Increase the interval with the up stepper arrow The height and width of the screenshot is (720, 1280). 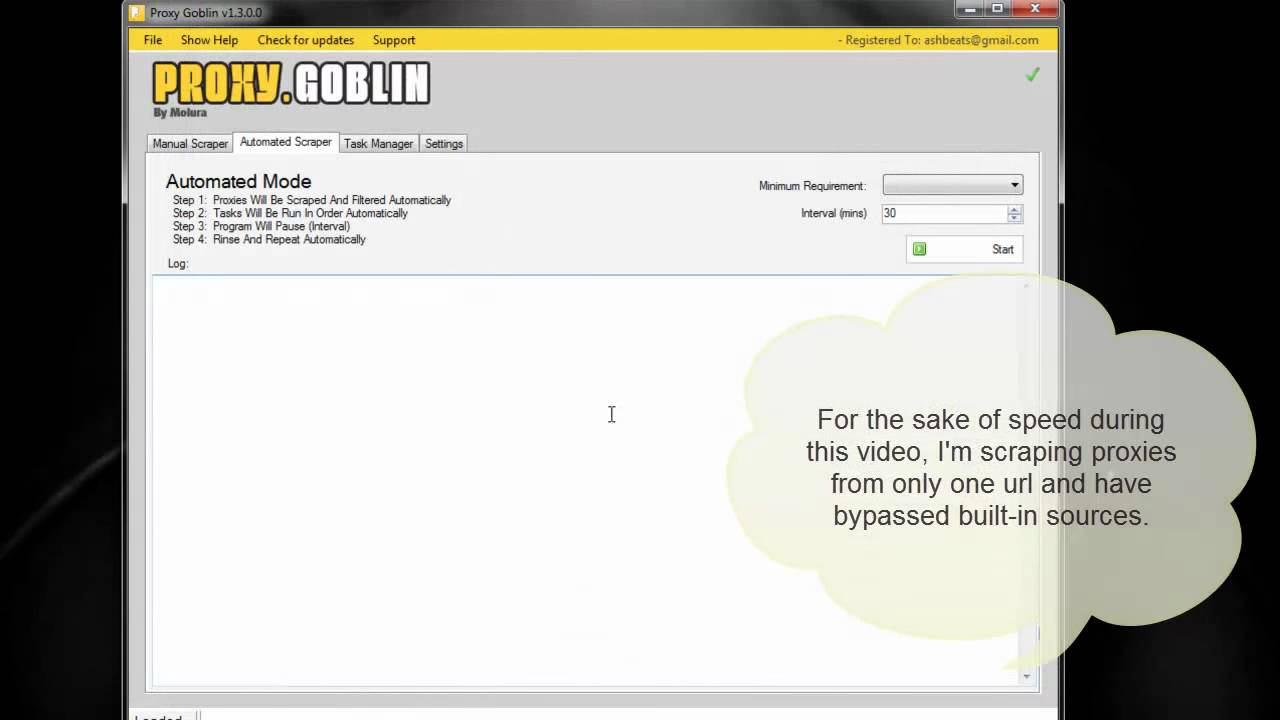click(x=1014, y=209)
